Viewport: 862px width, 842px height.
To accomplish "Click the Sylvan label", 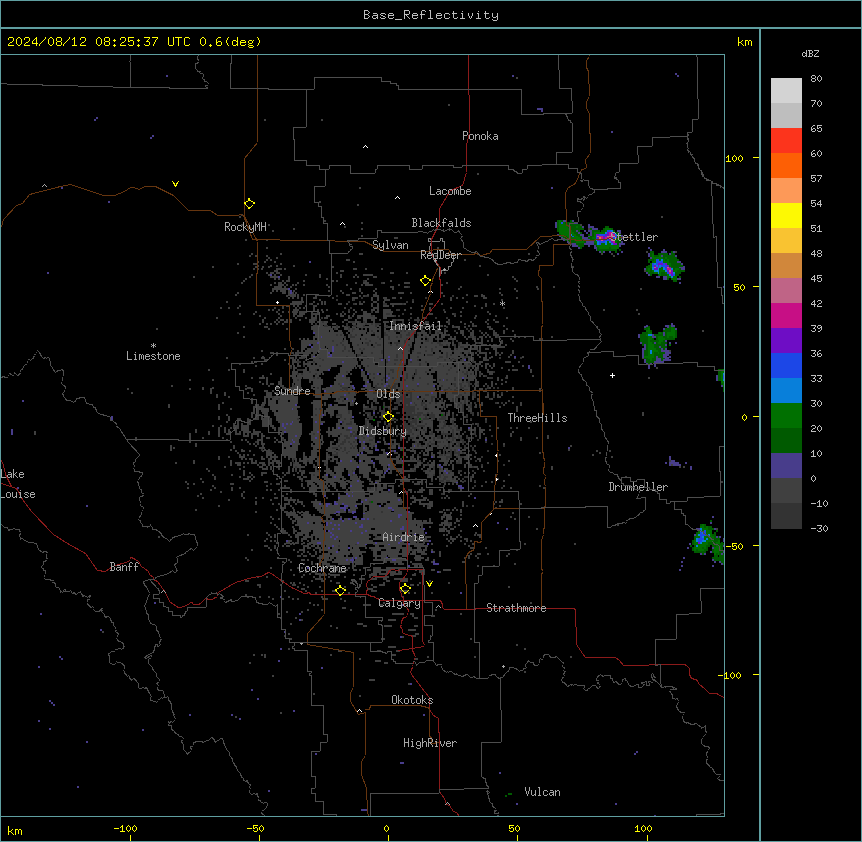I will (390, 245).
